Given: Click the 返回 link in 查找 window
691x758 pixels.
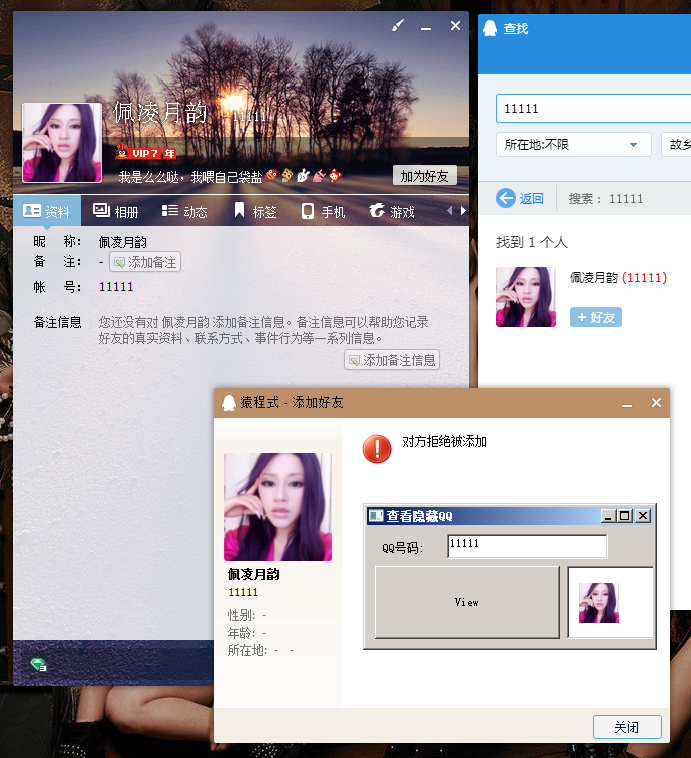Looking at the screenshot, I should click(531, 198).
